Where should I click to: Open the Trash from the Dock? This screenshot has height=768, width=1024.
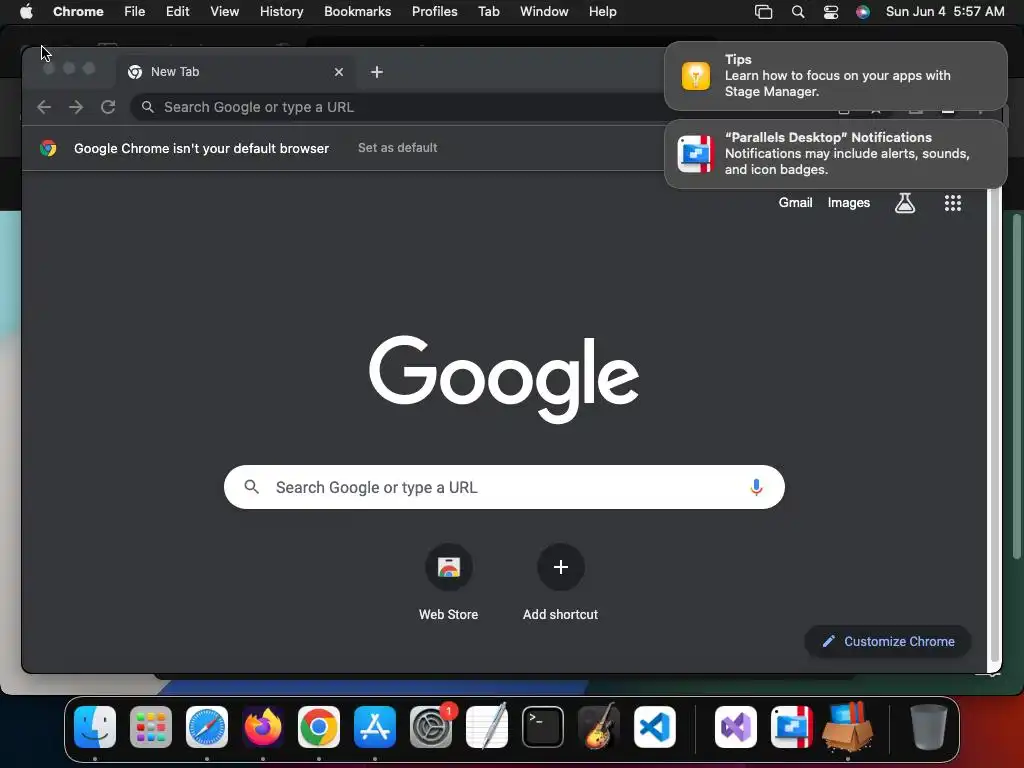click(x=929, y=727)
